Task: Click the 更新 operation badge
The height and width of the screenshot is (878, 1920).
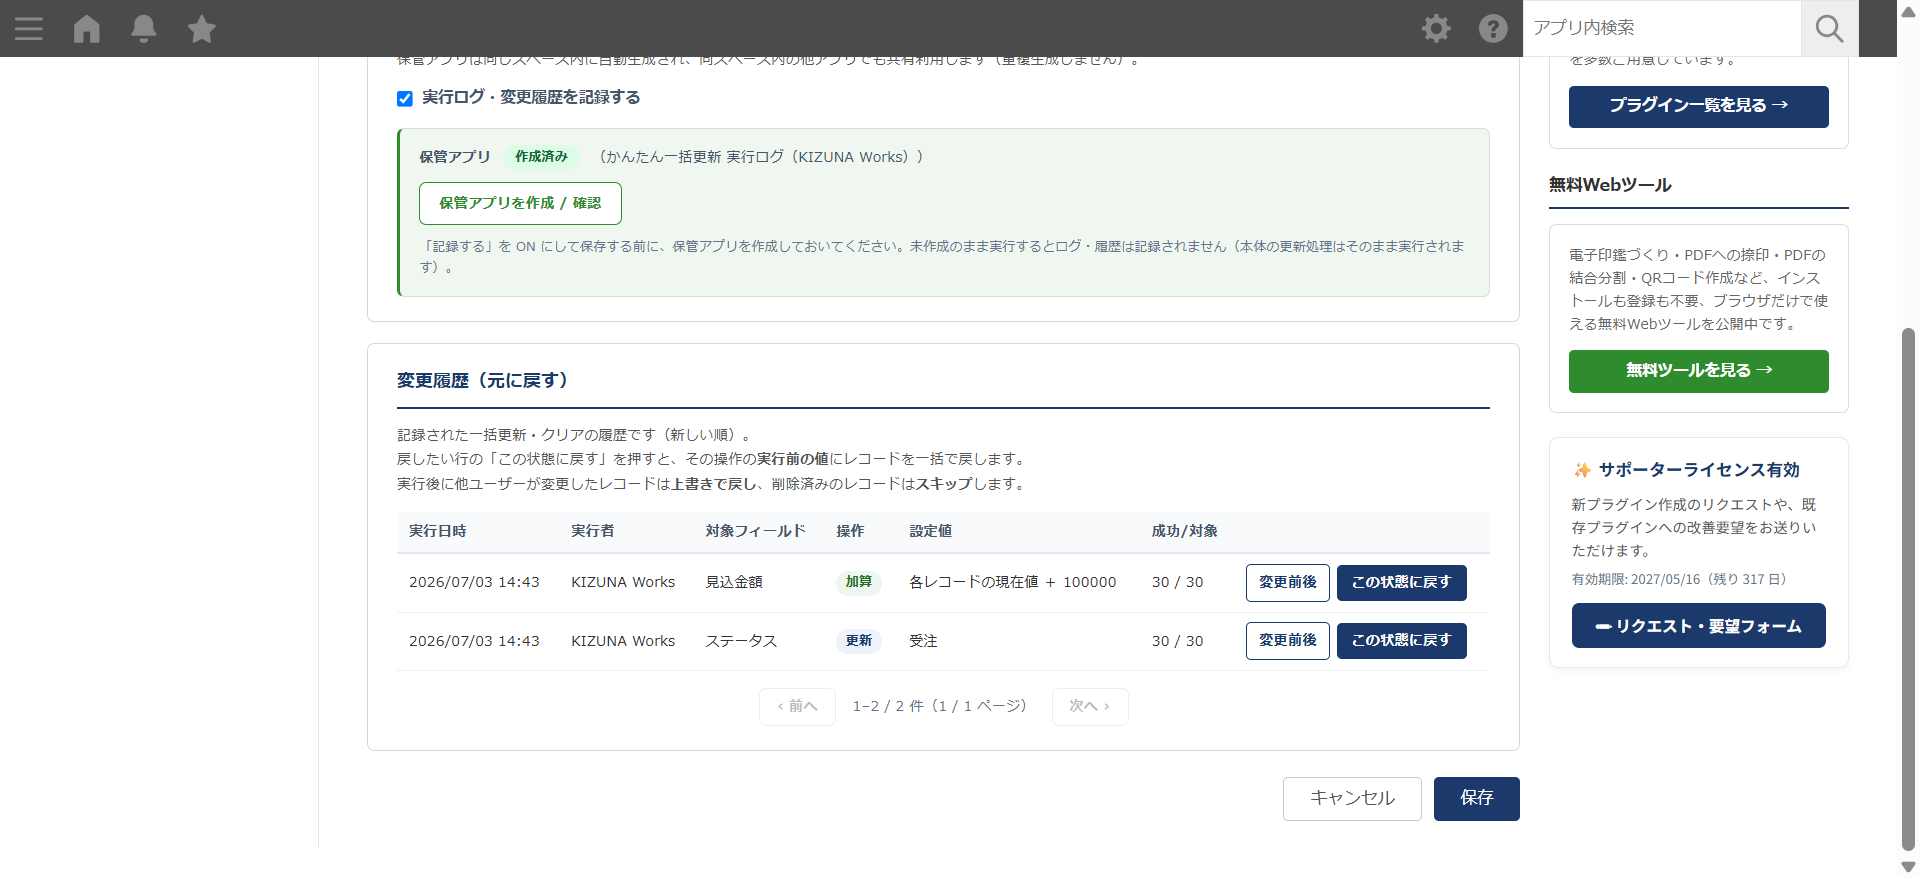Action: pos(859,641)
